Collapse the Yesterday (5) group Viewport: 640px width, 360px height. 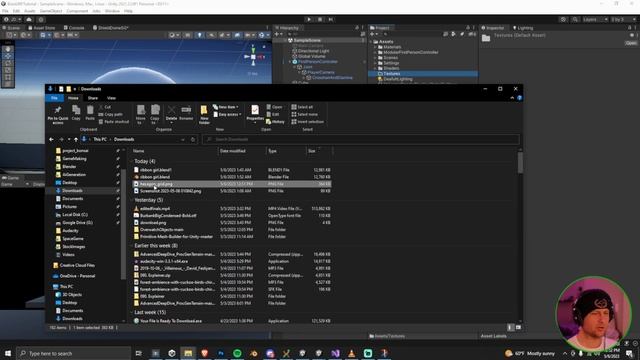[132, 200]
